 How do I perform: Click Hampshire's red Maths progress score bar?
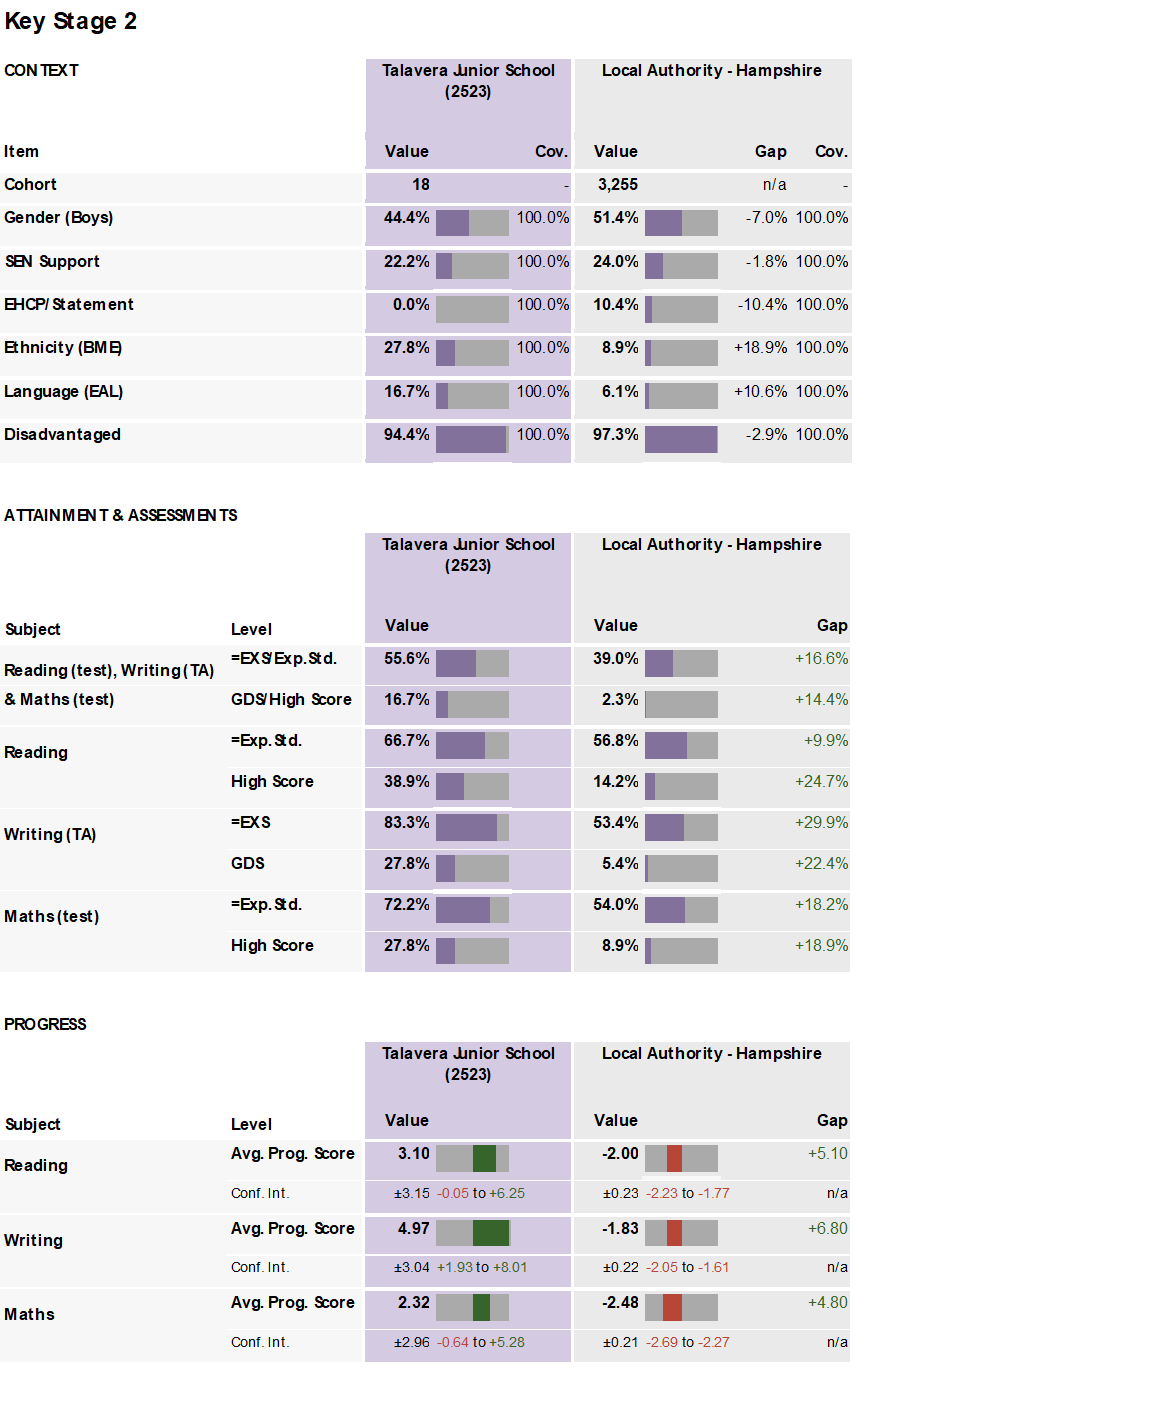(672, 1307)
